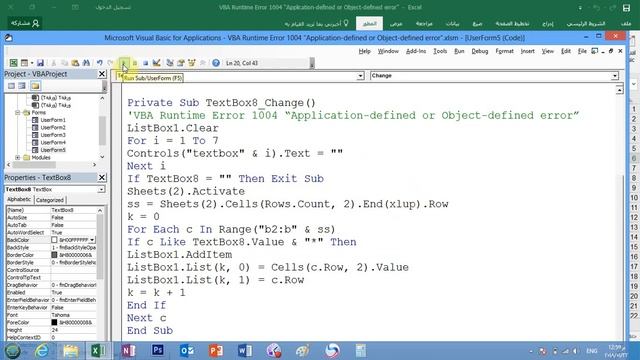Click the Font property row
640x360 pixels.
pos(51,315)
